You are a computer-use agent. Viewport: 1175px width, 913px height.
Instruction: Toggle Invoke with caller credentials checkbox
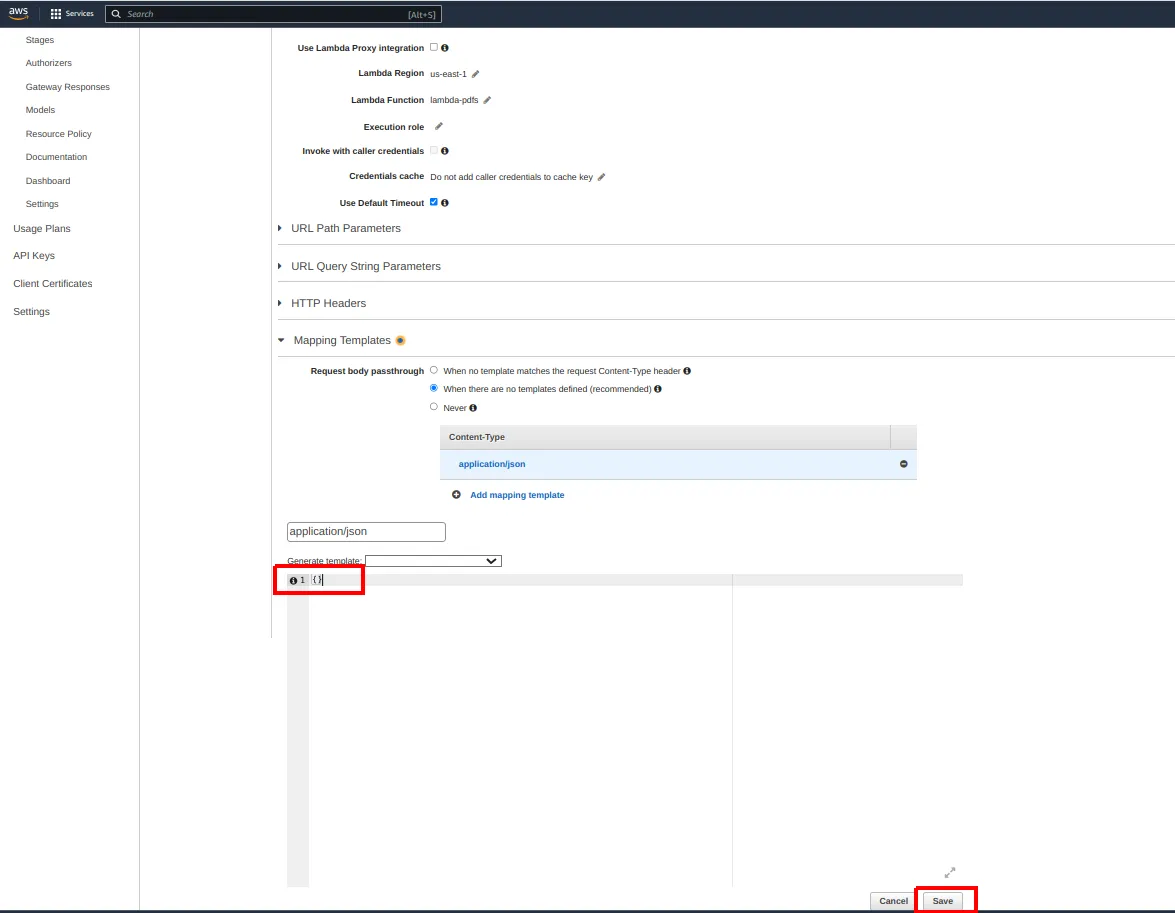tap(434, 151)
